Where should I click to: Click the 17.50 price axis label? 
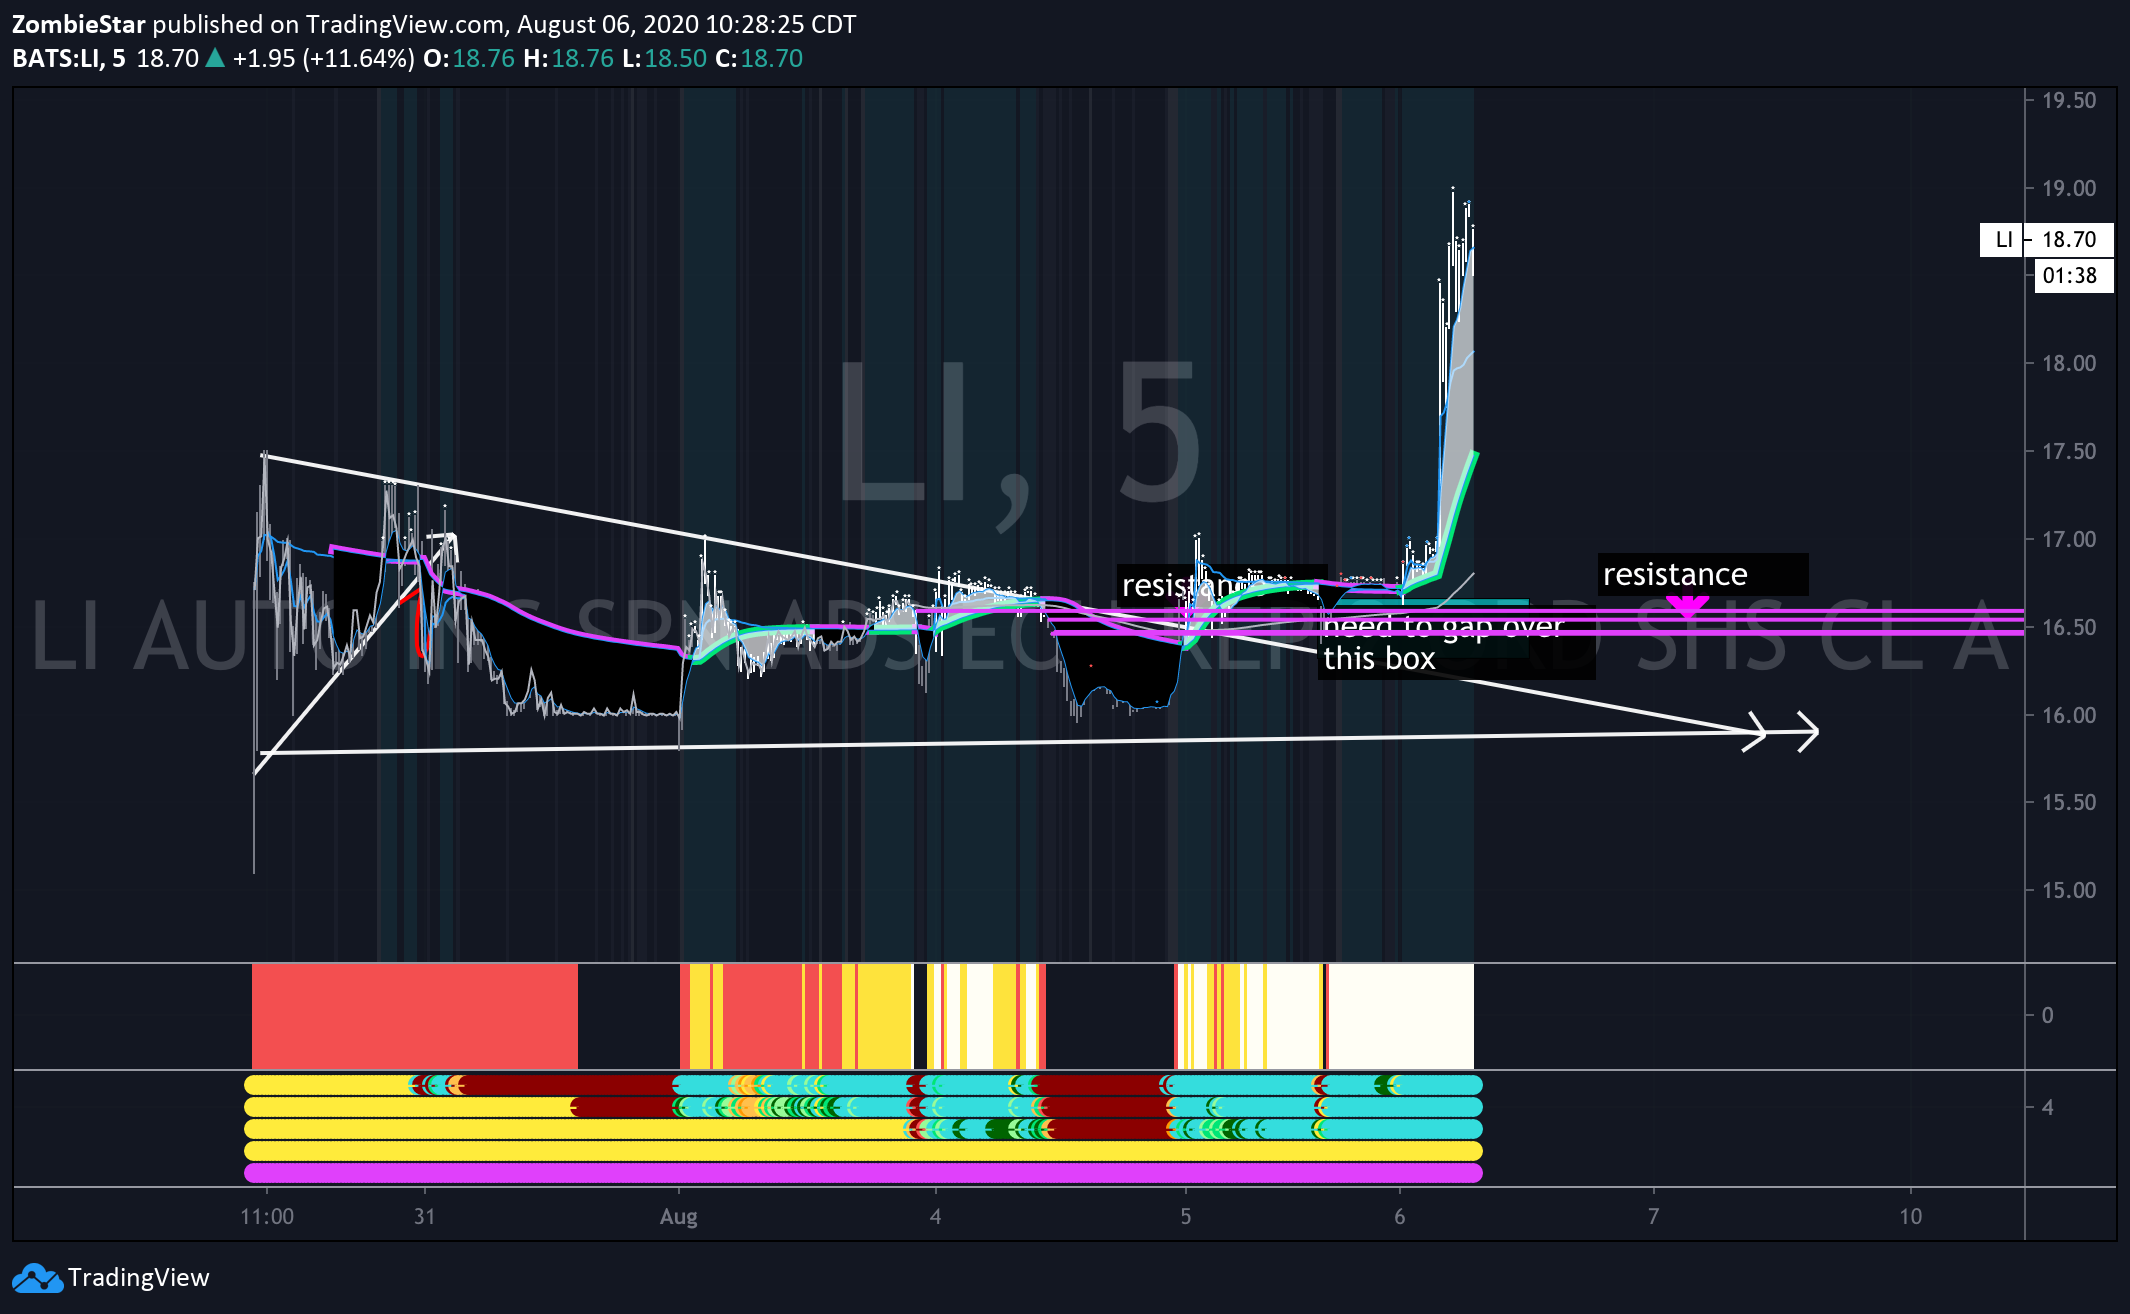coord(2069,451)
